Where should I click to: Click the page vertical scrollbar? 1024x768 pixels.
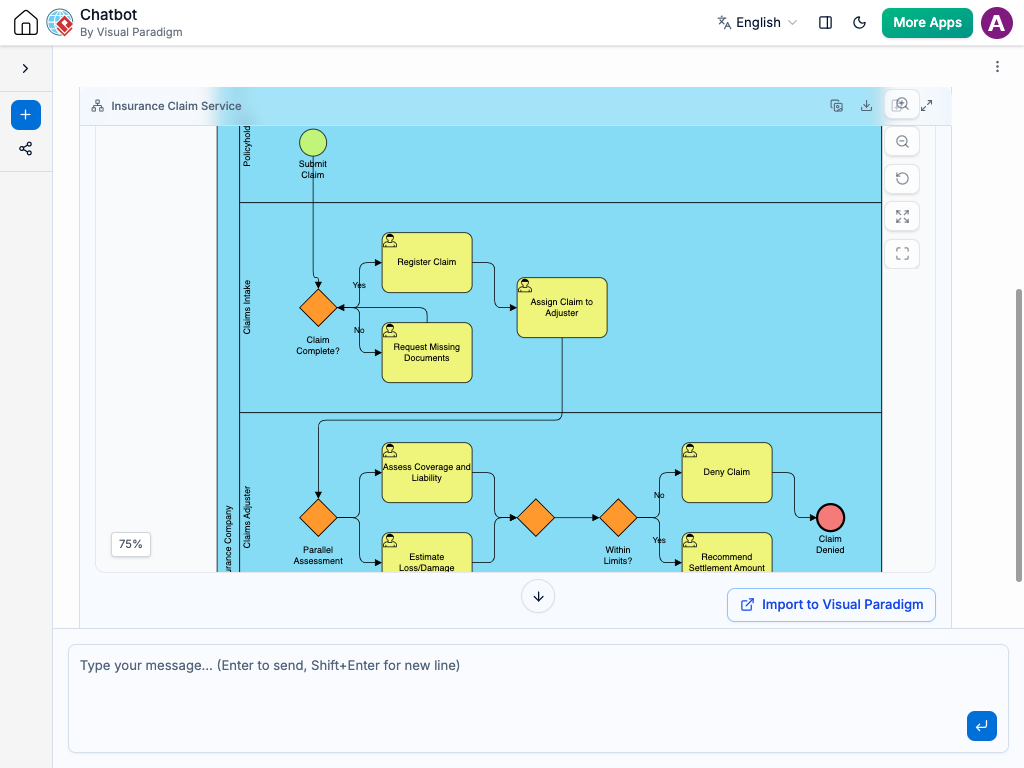pos(1019,434)
